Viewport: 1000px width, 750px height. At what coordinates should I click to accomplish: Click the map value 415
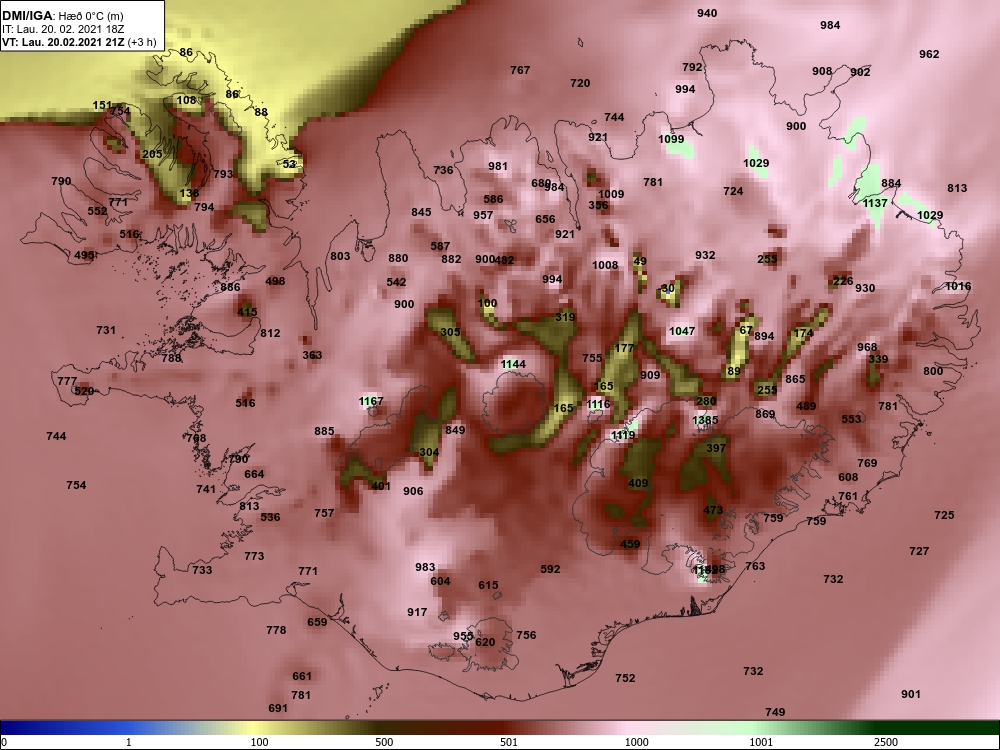[247, 312]
